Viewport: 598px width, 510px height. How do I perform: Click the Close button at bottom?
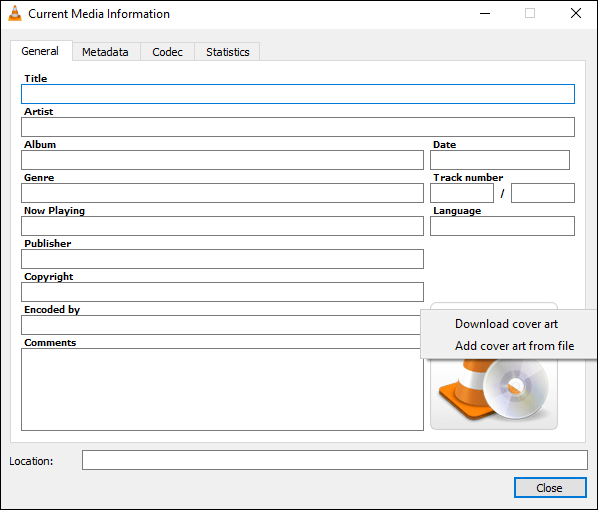(x=550, y=487)
